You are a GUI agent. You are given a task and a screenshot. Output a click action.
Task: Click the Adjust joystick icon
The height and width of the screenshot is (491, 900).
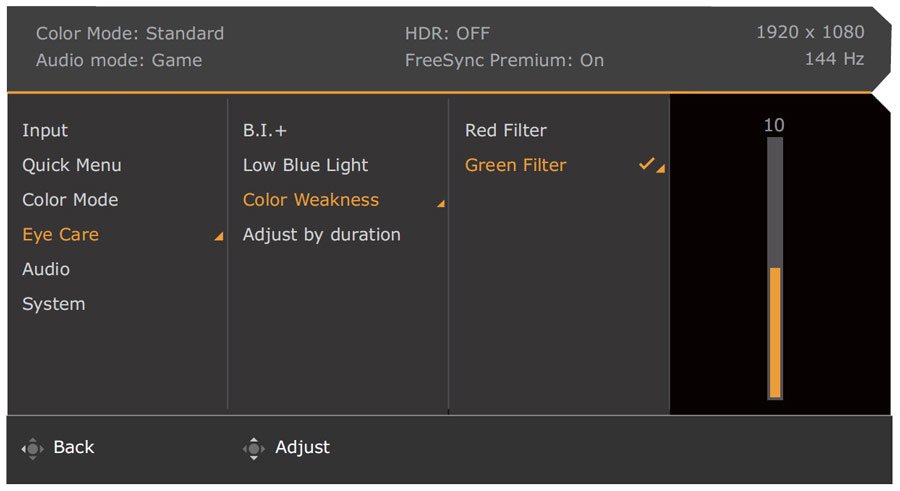tap(254, 449)
